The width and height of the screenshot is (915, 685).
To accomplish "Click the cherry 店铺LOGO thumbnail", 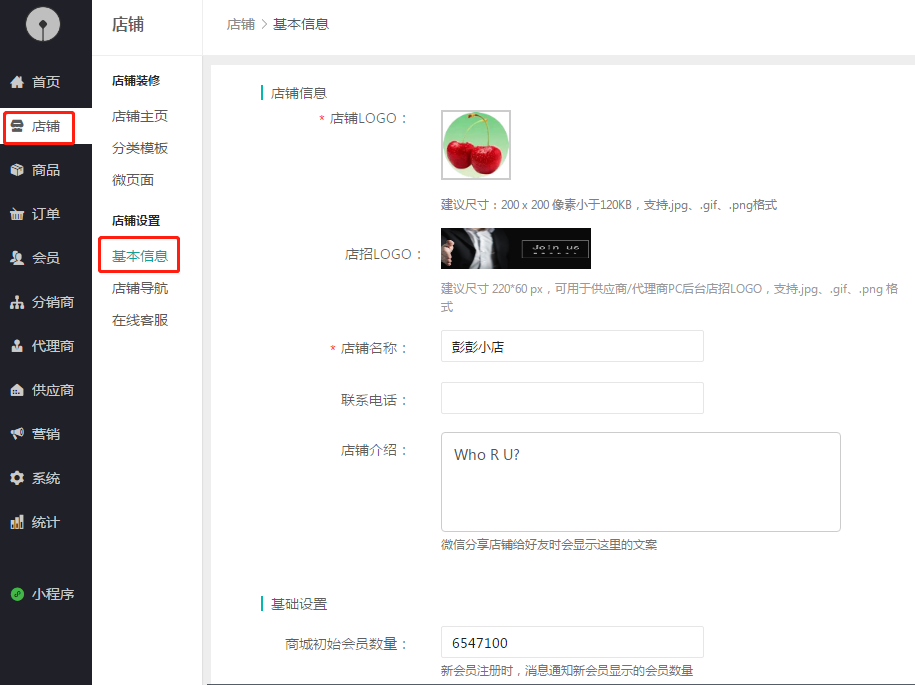I will click(476, 145).
